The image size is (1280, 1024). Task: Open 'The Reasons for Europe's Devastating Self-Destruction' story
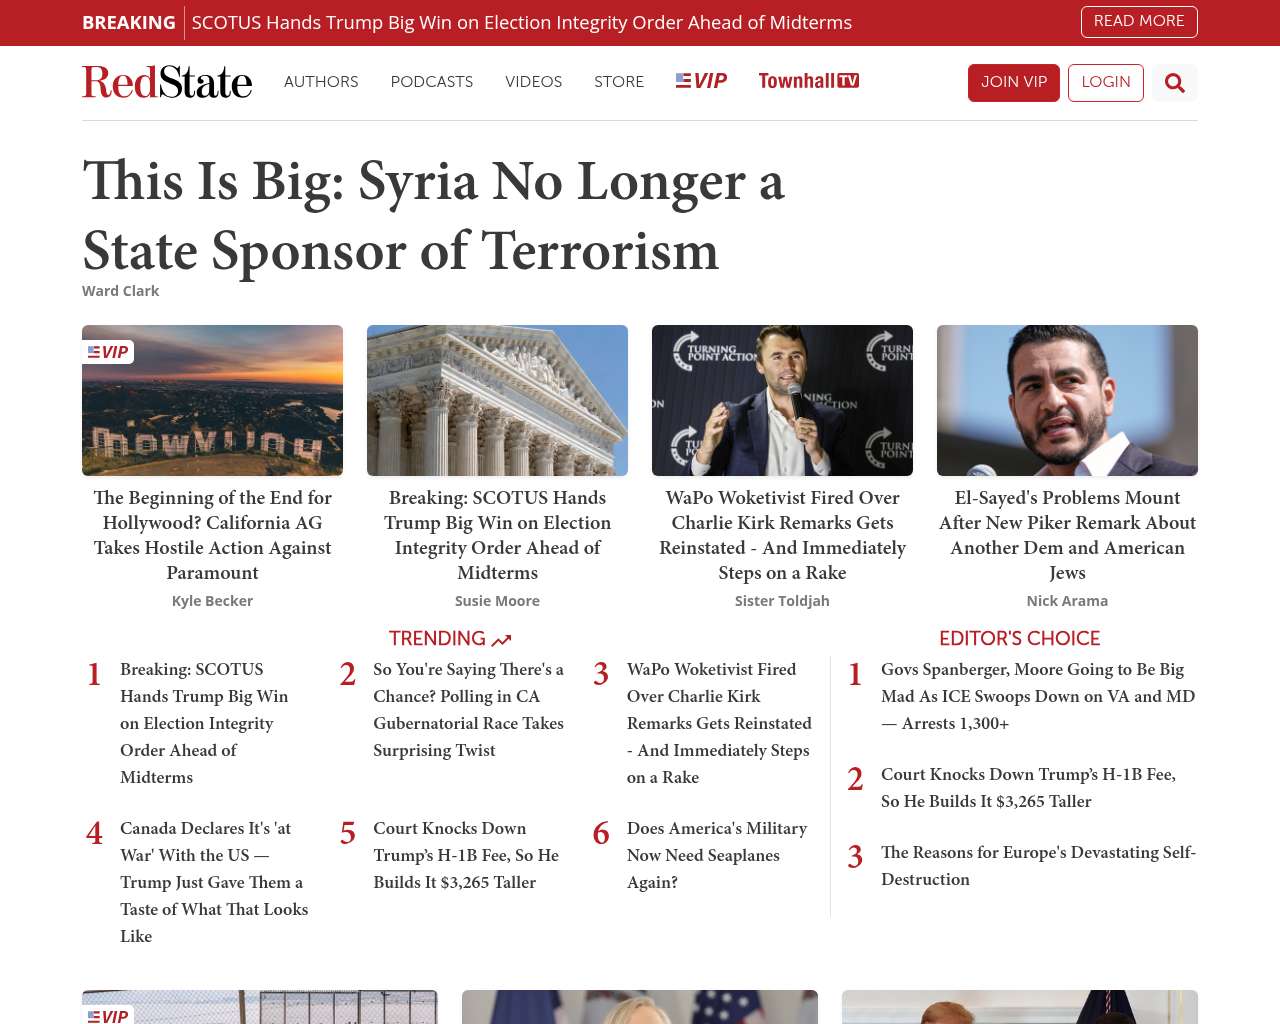click(x=1038, y=866)
